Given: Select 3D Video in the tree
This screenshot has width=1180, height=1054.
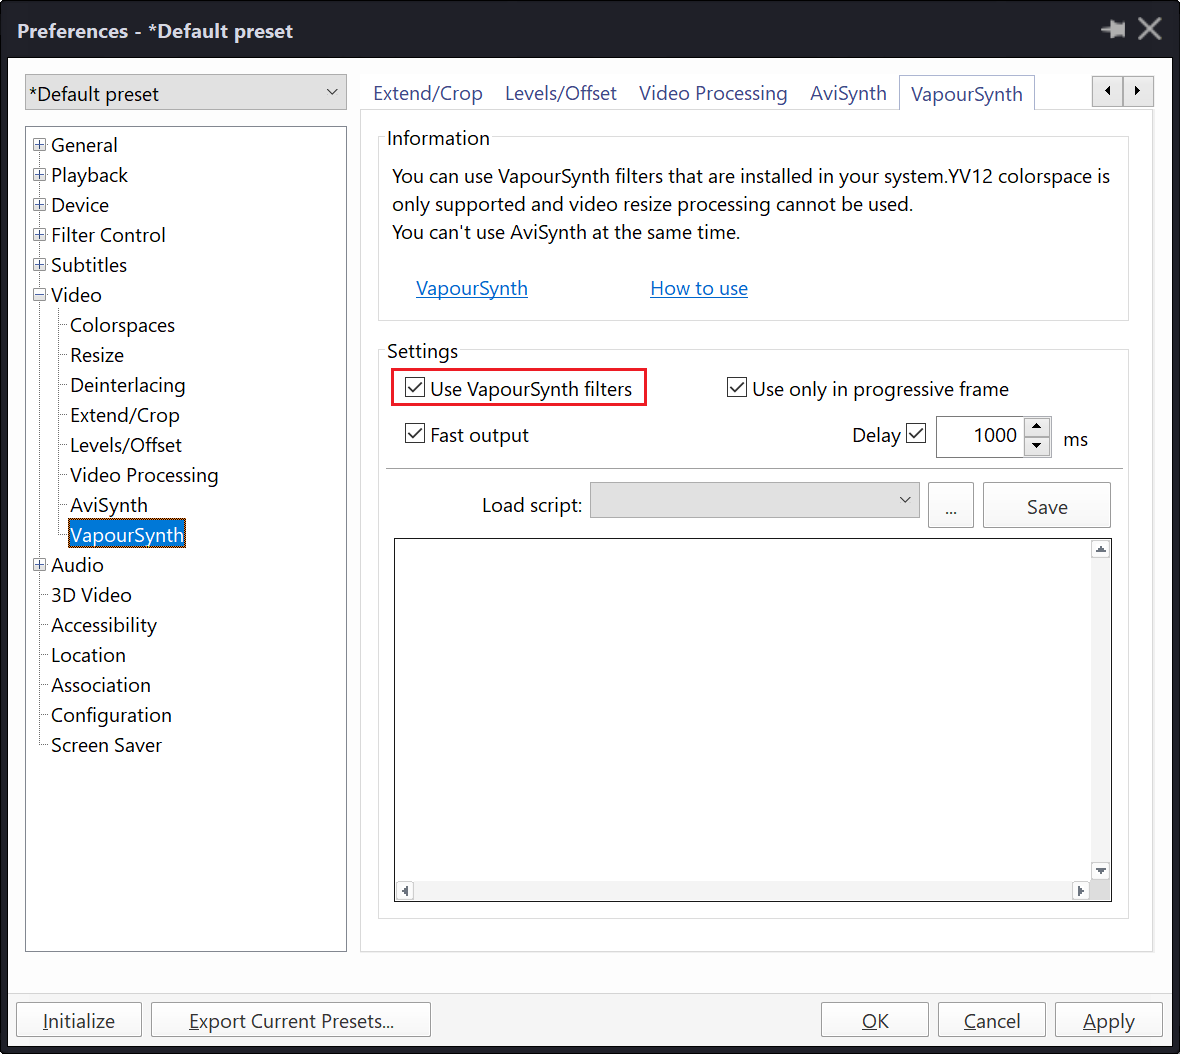Looking at the screenshot, I should tap(91, 595).
